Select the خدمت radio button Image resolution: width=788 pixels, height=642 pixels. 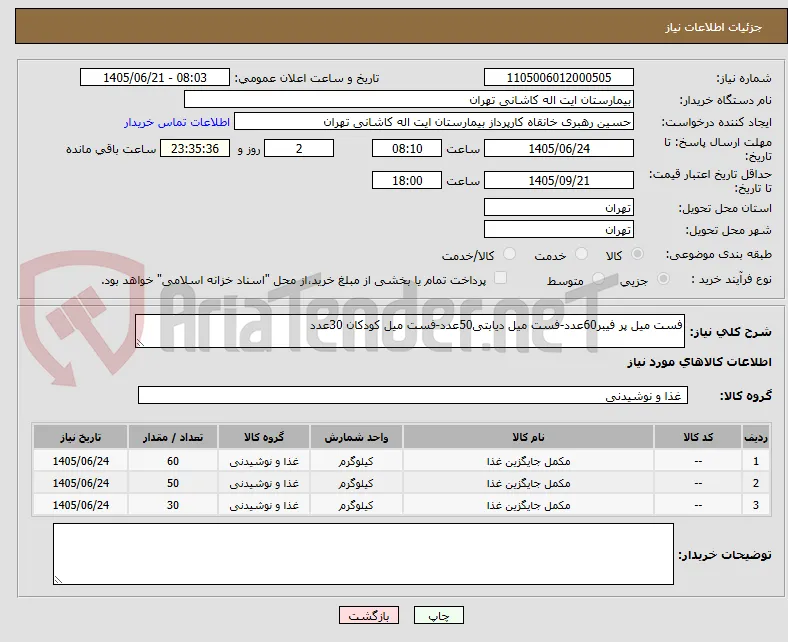tap(581, 254)
